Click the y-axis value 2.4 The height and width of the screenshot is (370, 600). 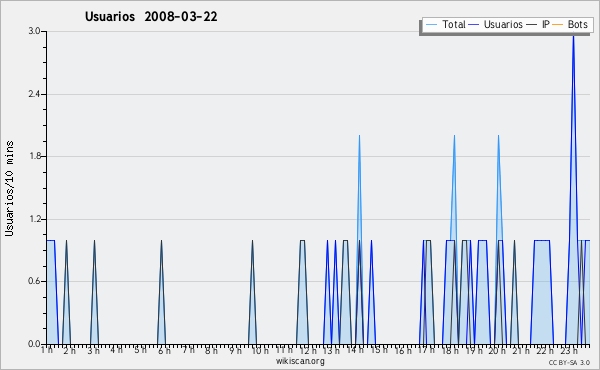[x=34, y=94]
